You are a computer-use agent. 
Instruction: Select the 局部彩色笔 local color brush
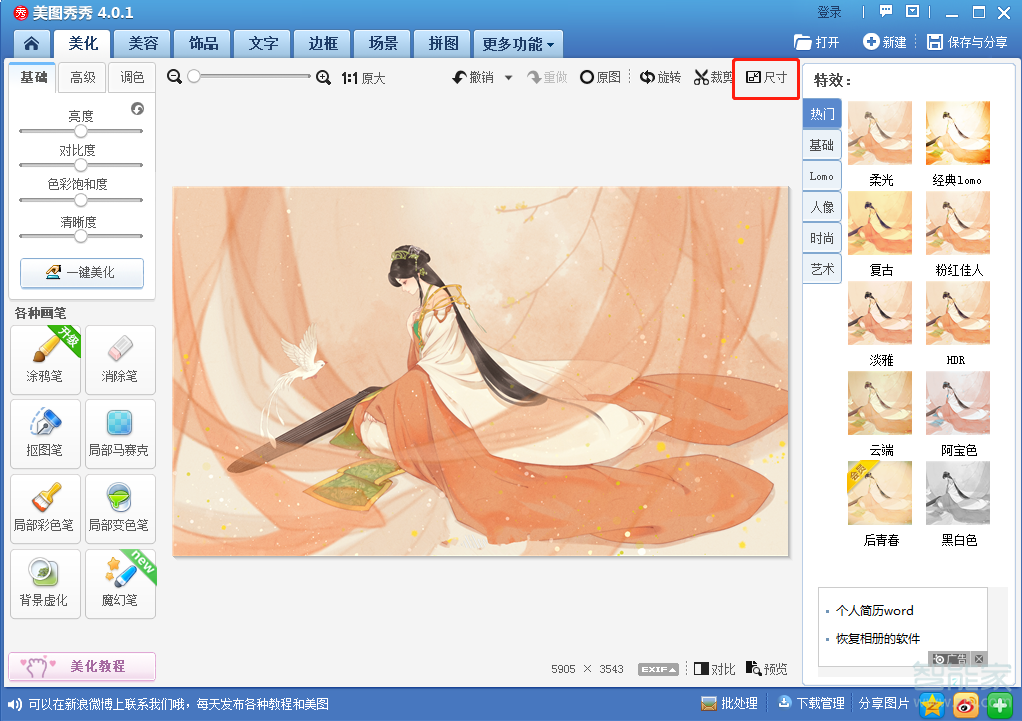point(45,508)
